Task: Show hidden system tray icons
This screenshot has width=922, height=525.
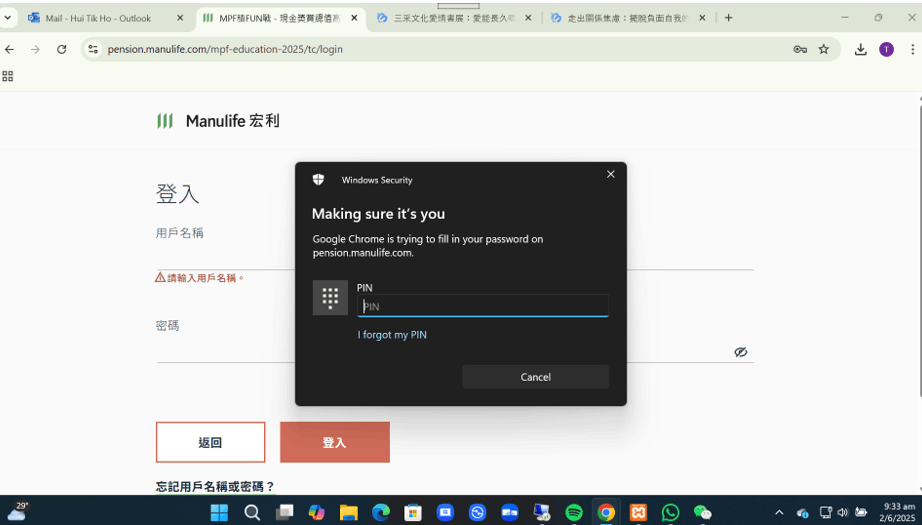Action: point(779,513)
